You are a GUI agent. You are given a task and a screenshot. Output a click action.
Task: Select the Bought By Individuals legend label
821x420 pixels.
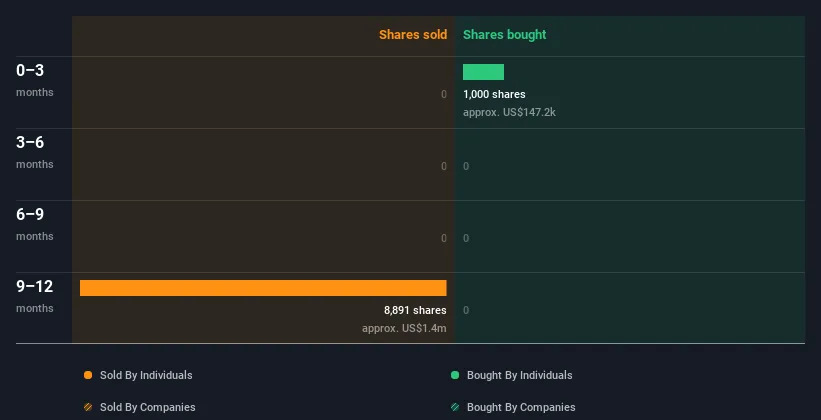[x=519, y=375]
